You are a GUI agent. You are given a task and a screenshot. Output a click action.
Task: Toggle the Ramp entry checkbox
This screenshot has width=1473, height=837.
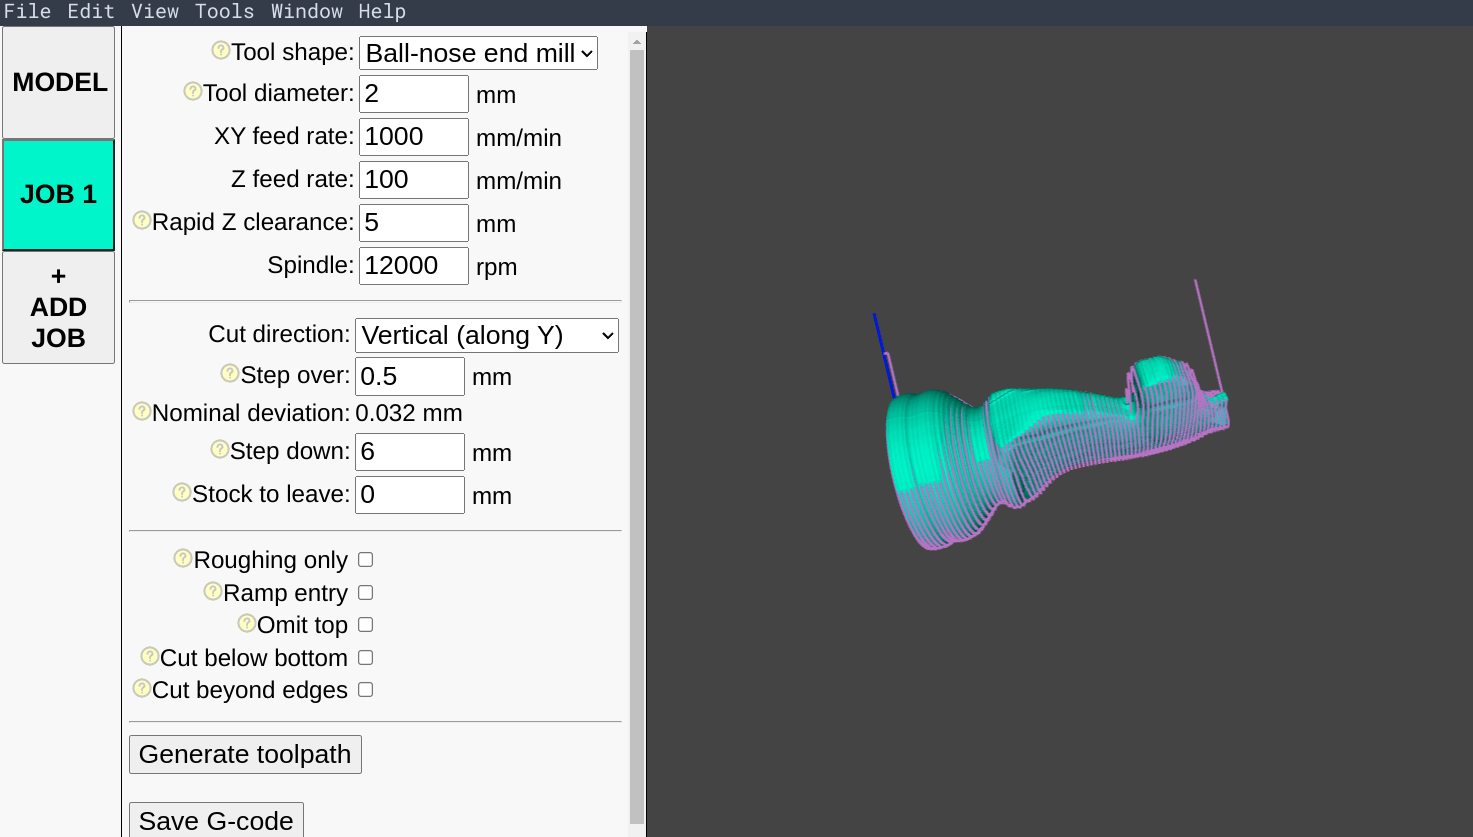pos(366,593)
